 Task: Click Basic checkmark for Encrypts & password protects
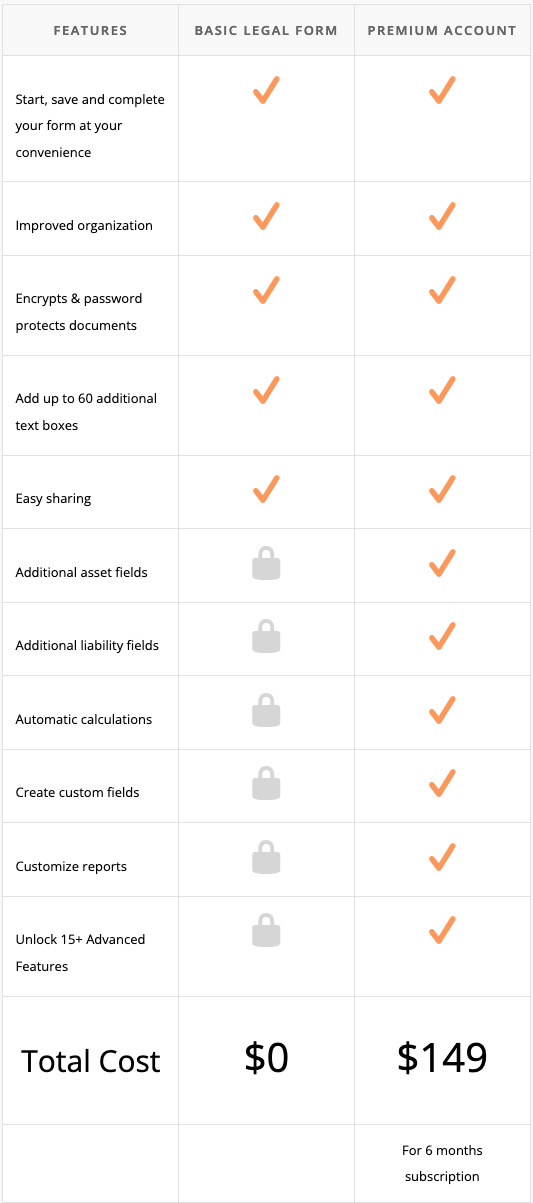(x=266, y=289)
